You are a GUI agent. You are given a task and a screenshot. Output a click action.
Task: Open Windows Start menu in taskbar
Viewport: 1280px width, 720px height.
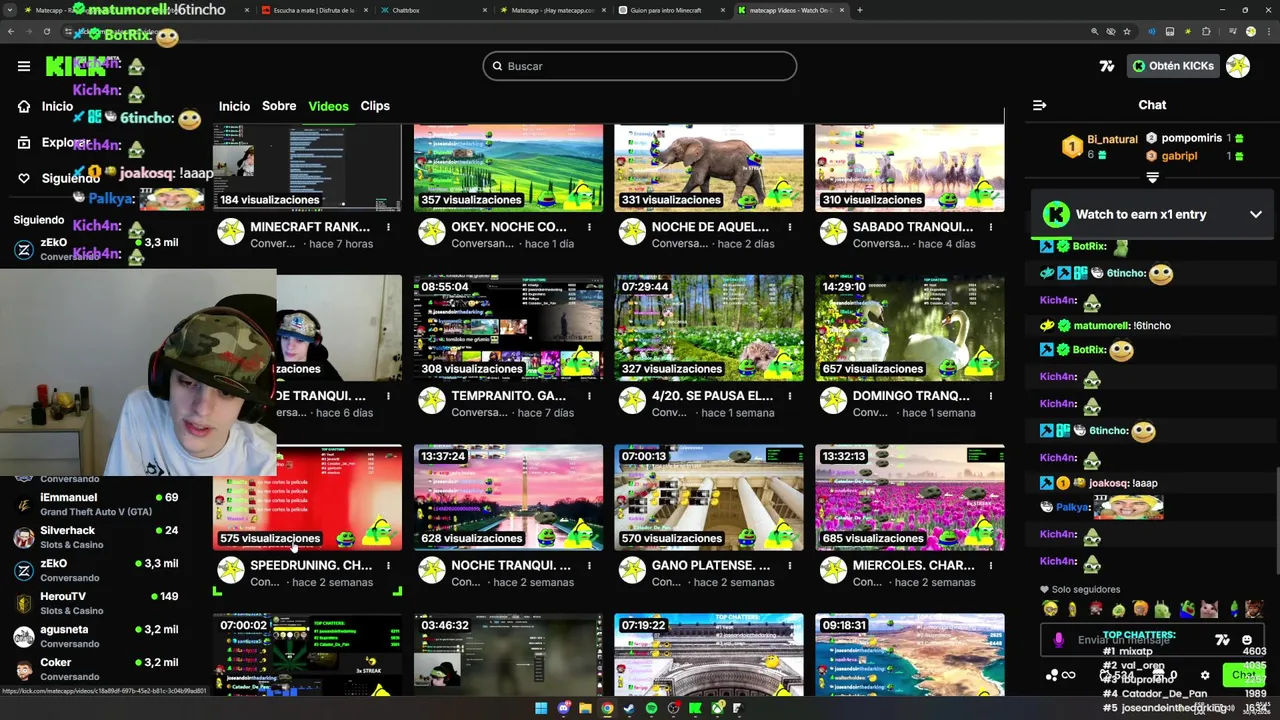point(541,708)
